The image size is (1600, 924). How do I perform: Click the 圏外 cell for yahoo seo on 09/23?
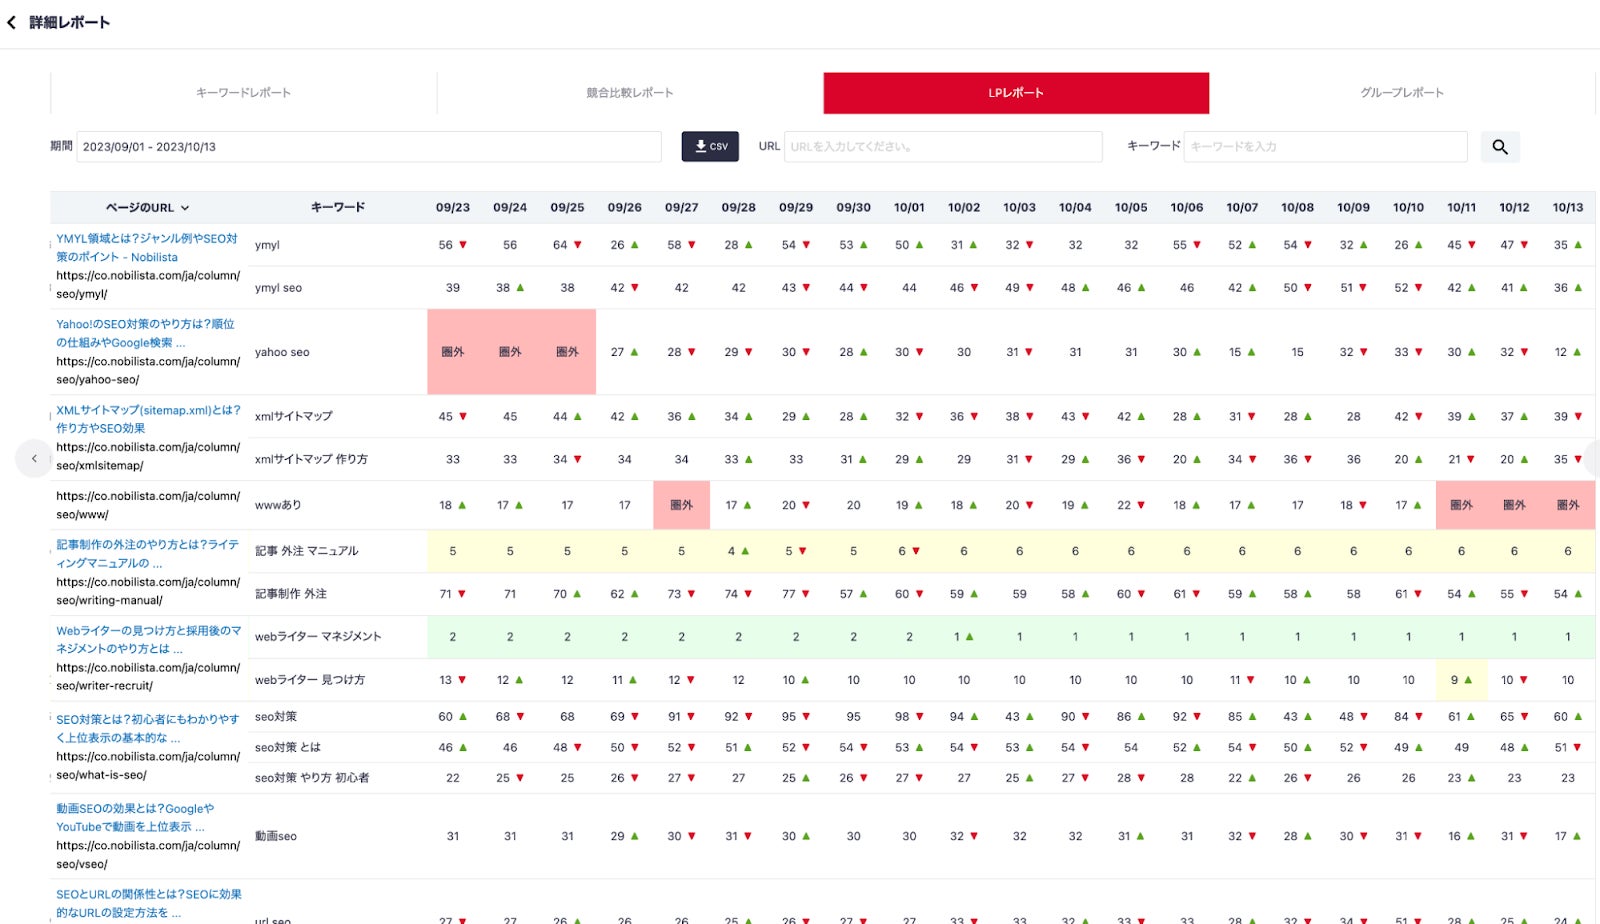tap(453, 352)
